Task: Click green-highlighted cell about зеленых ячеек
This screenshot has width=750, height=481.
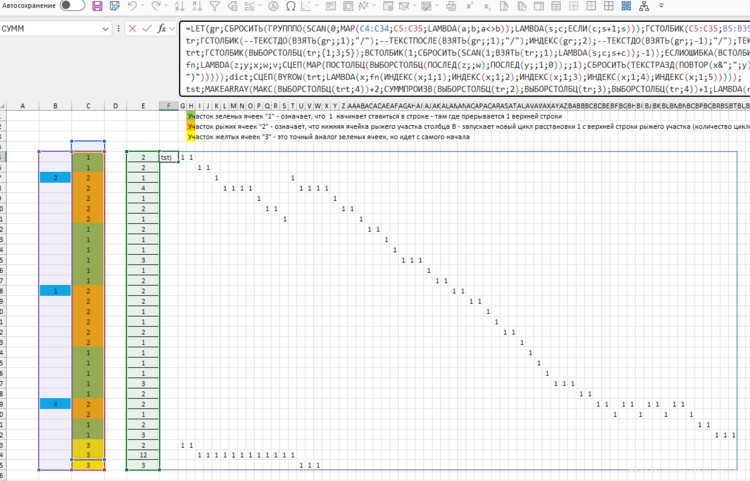Action: click(191, 116)
